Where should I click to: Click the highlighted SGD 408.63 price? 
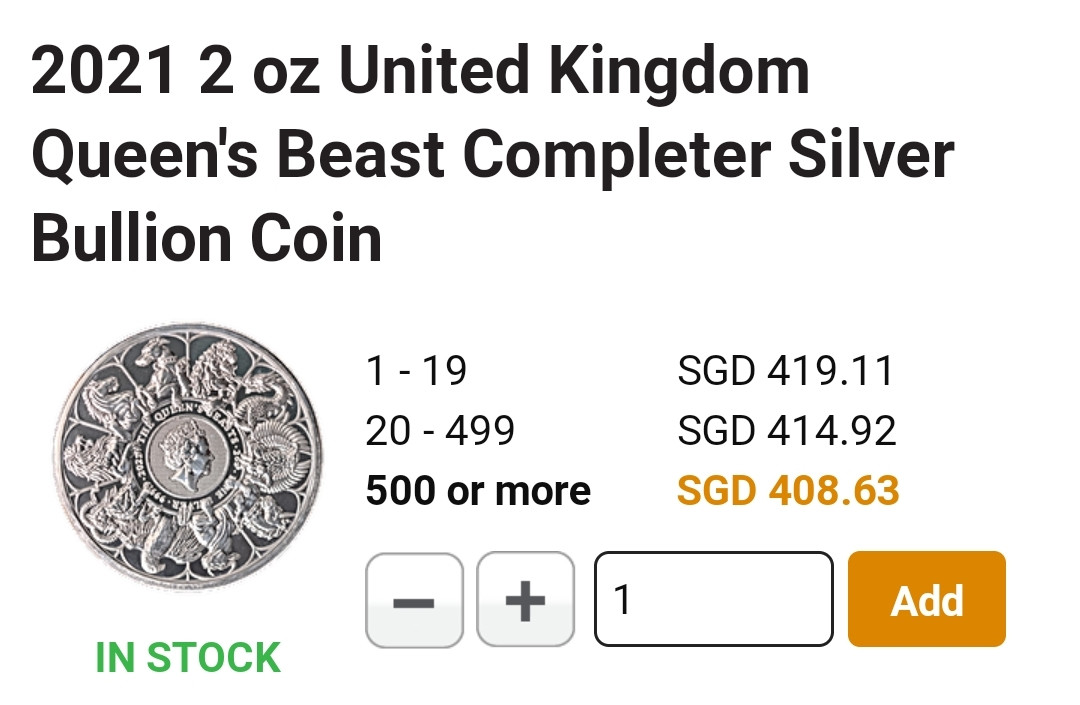point(788,491)
